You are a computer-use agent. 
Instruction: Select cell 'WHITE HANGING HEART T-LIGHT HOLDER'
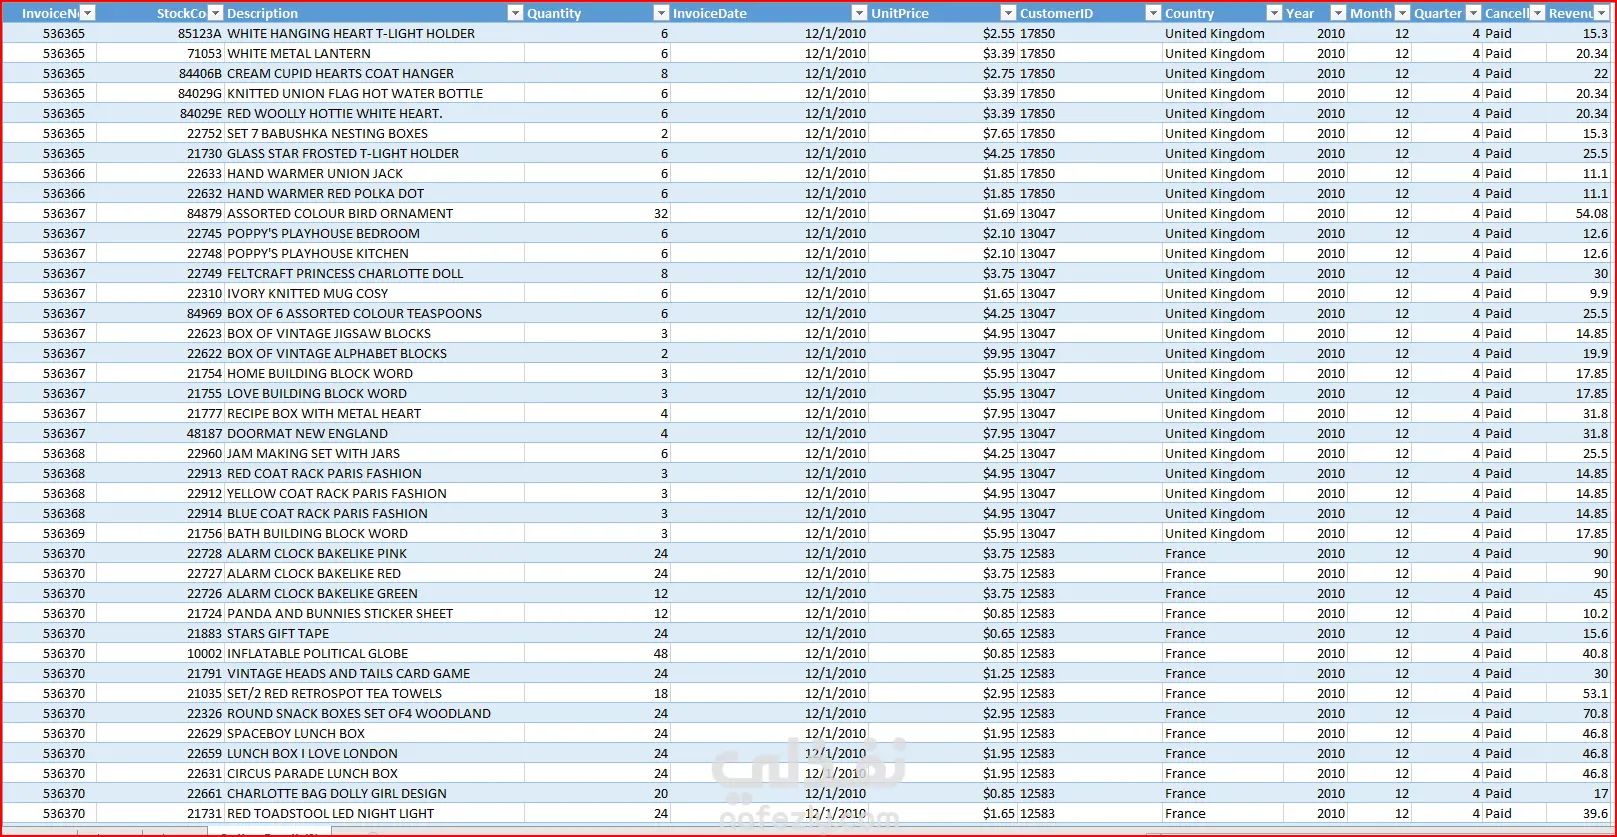(374, 33)
